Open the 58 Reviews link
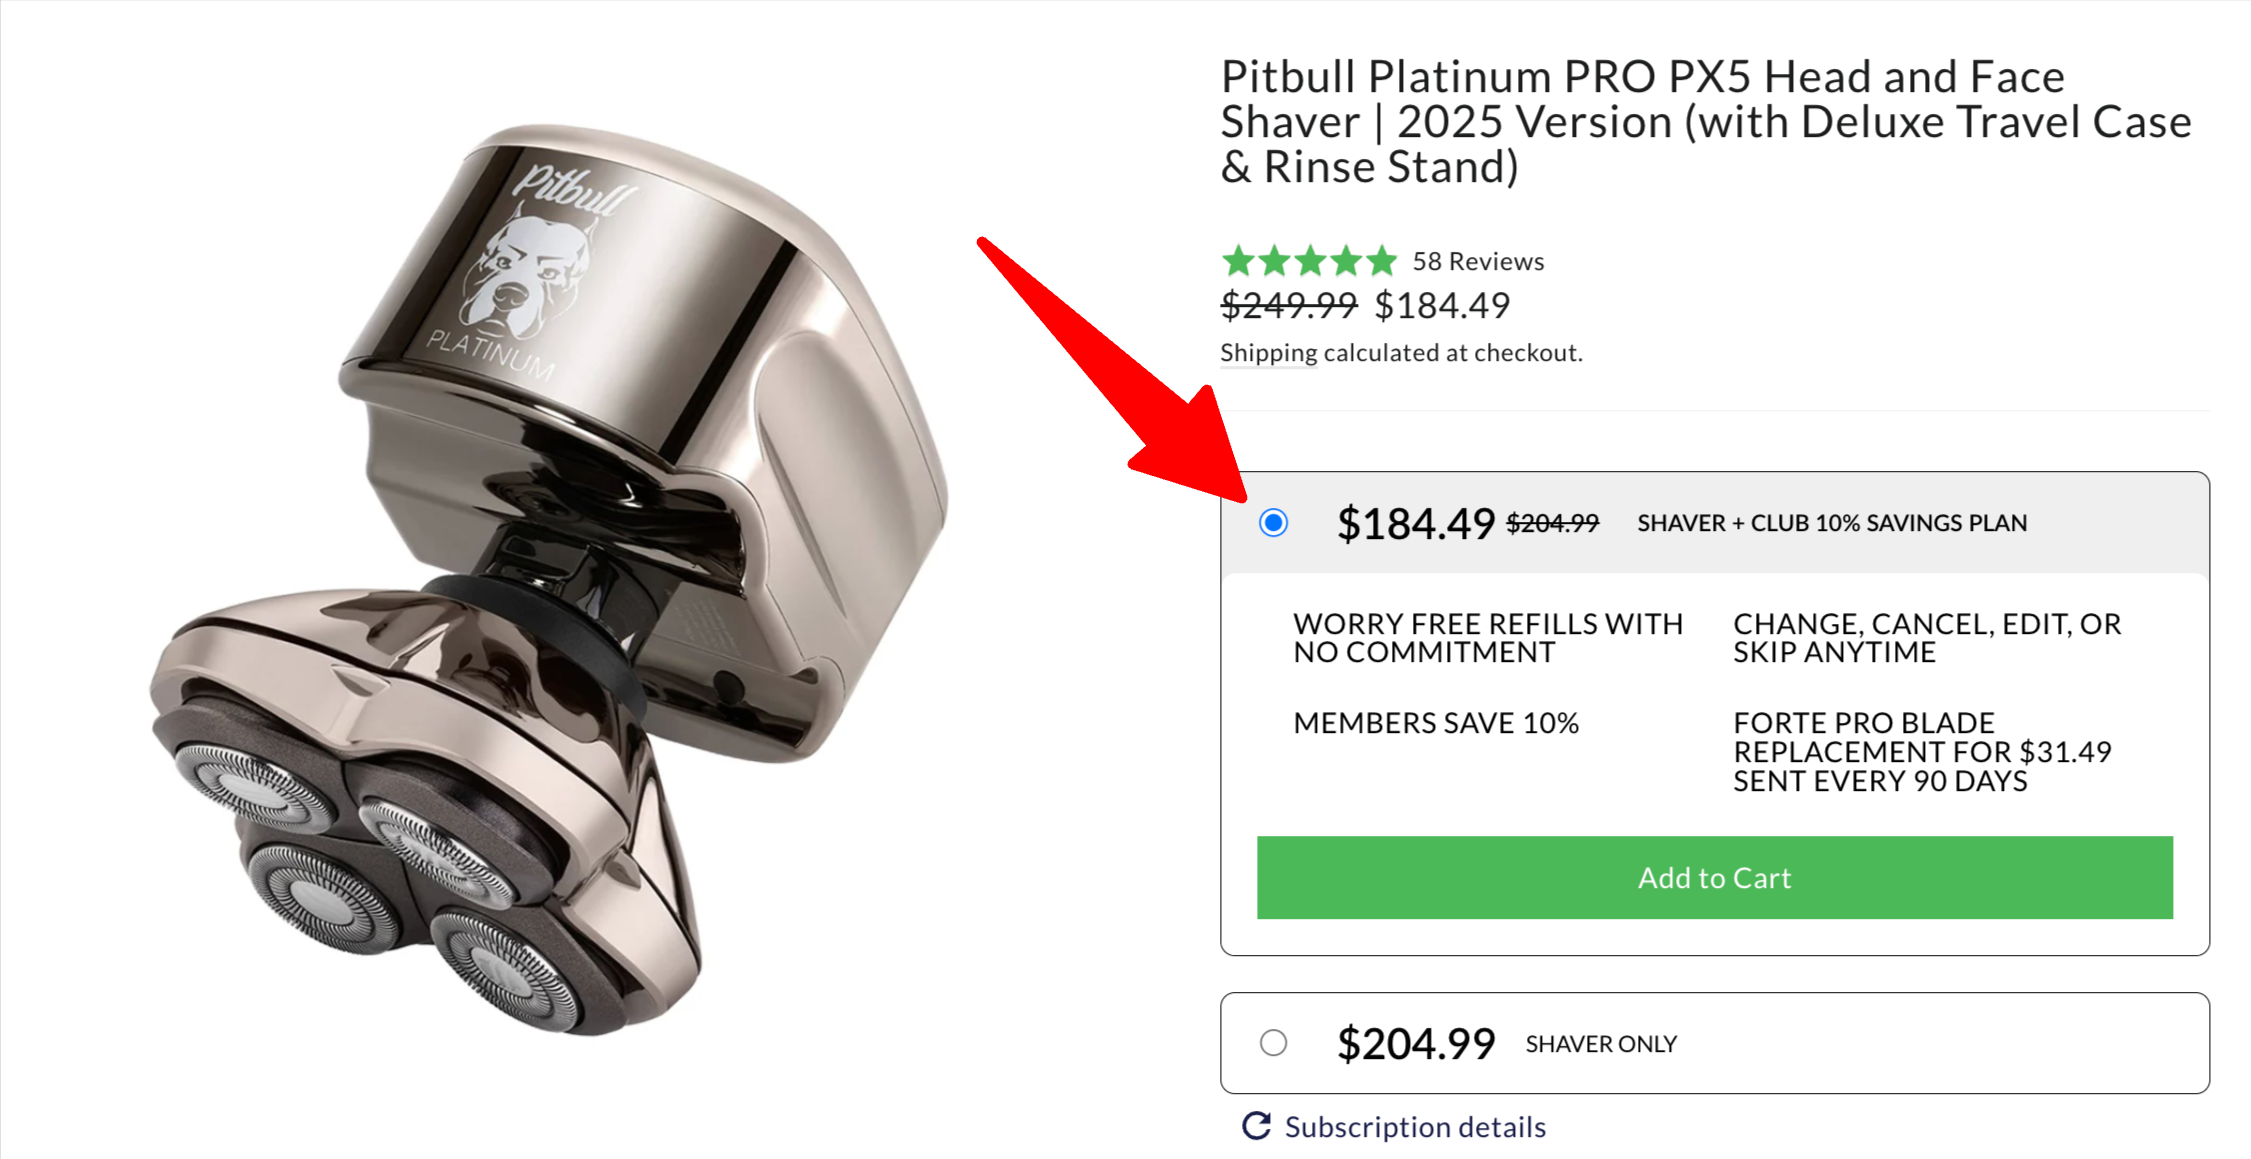This screenshot has height=1159, width=2251. (1477, 262)
